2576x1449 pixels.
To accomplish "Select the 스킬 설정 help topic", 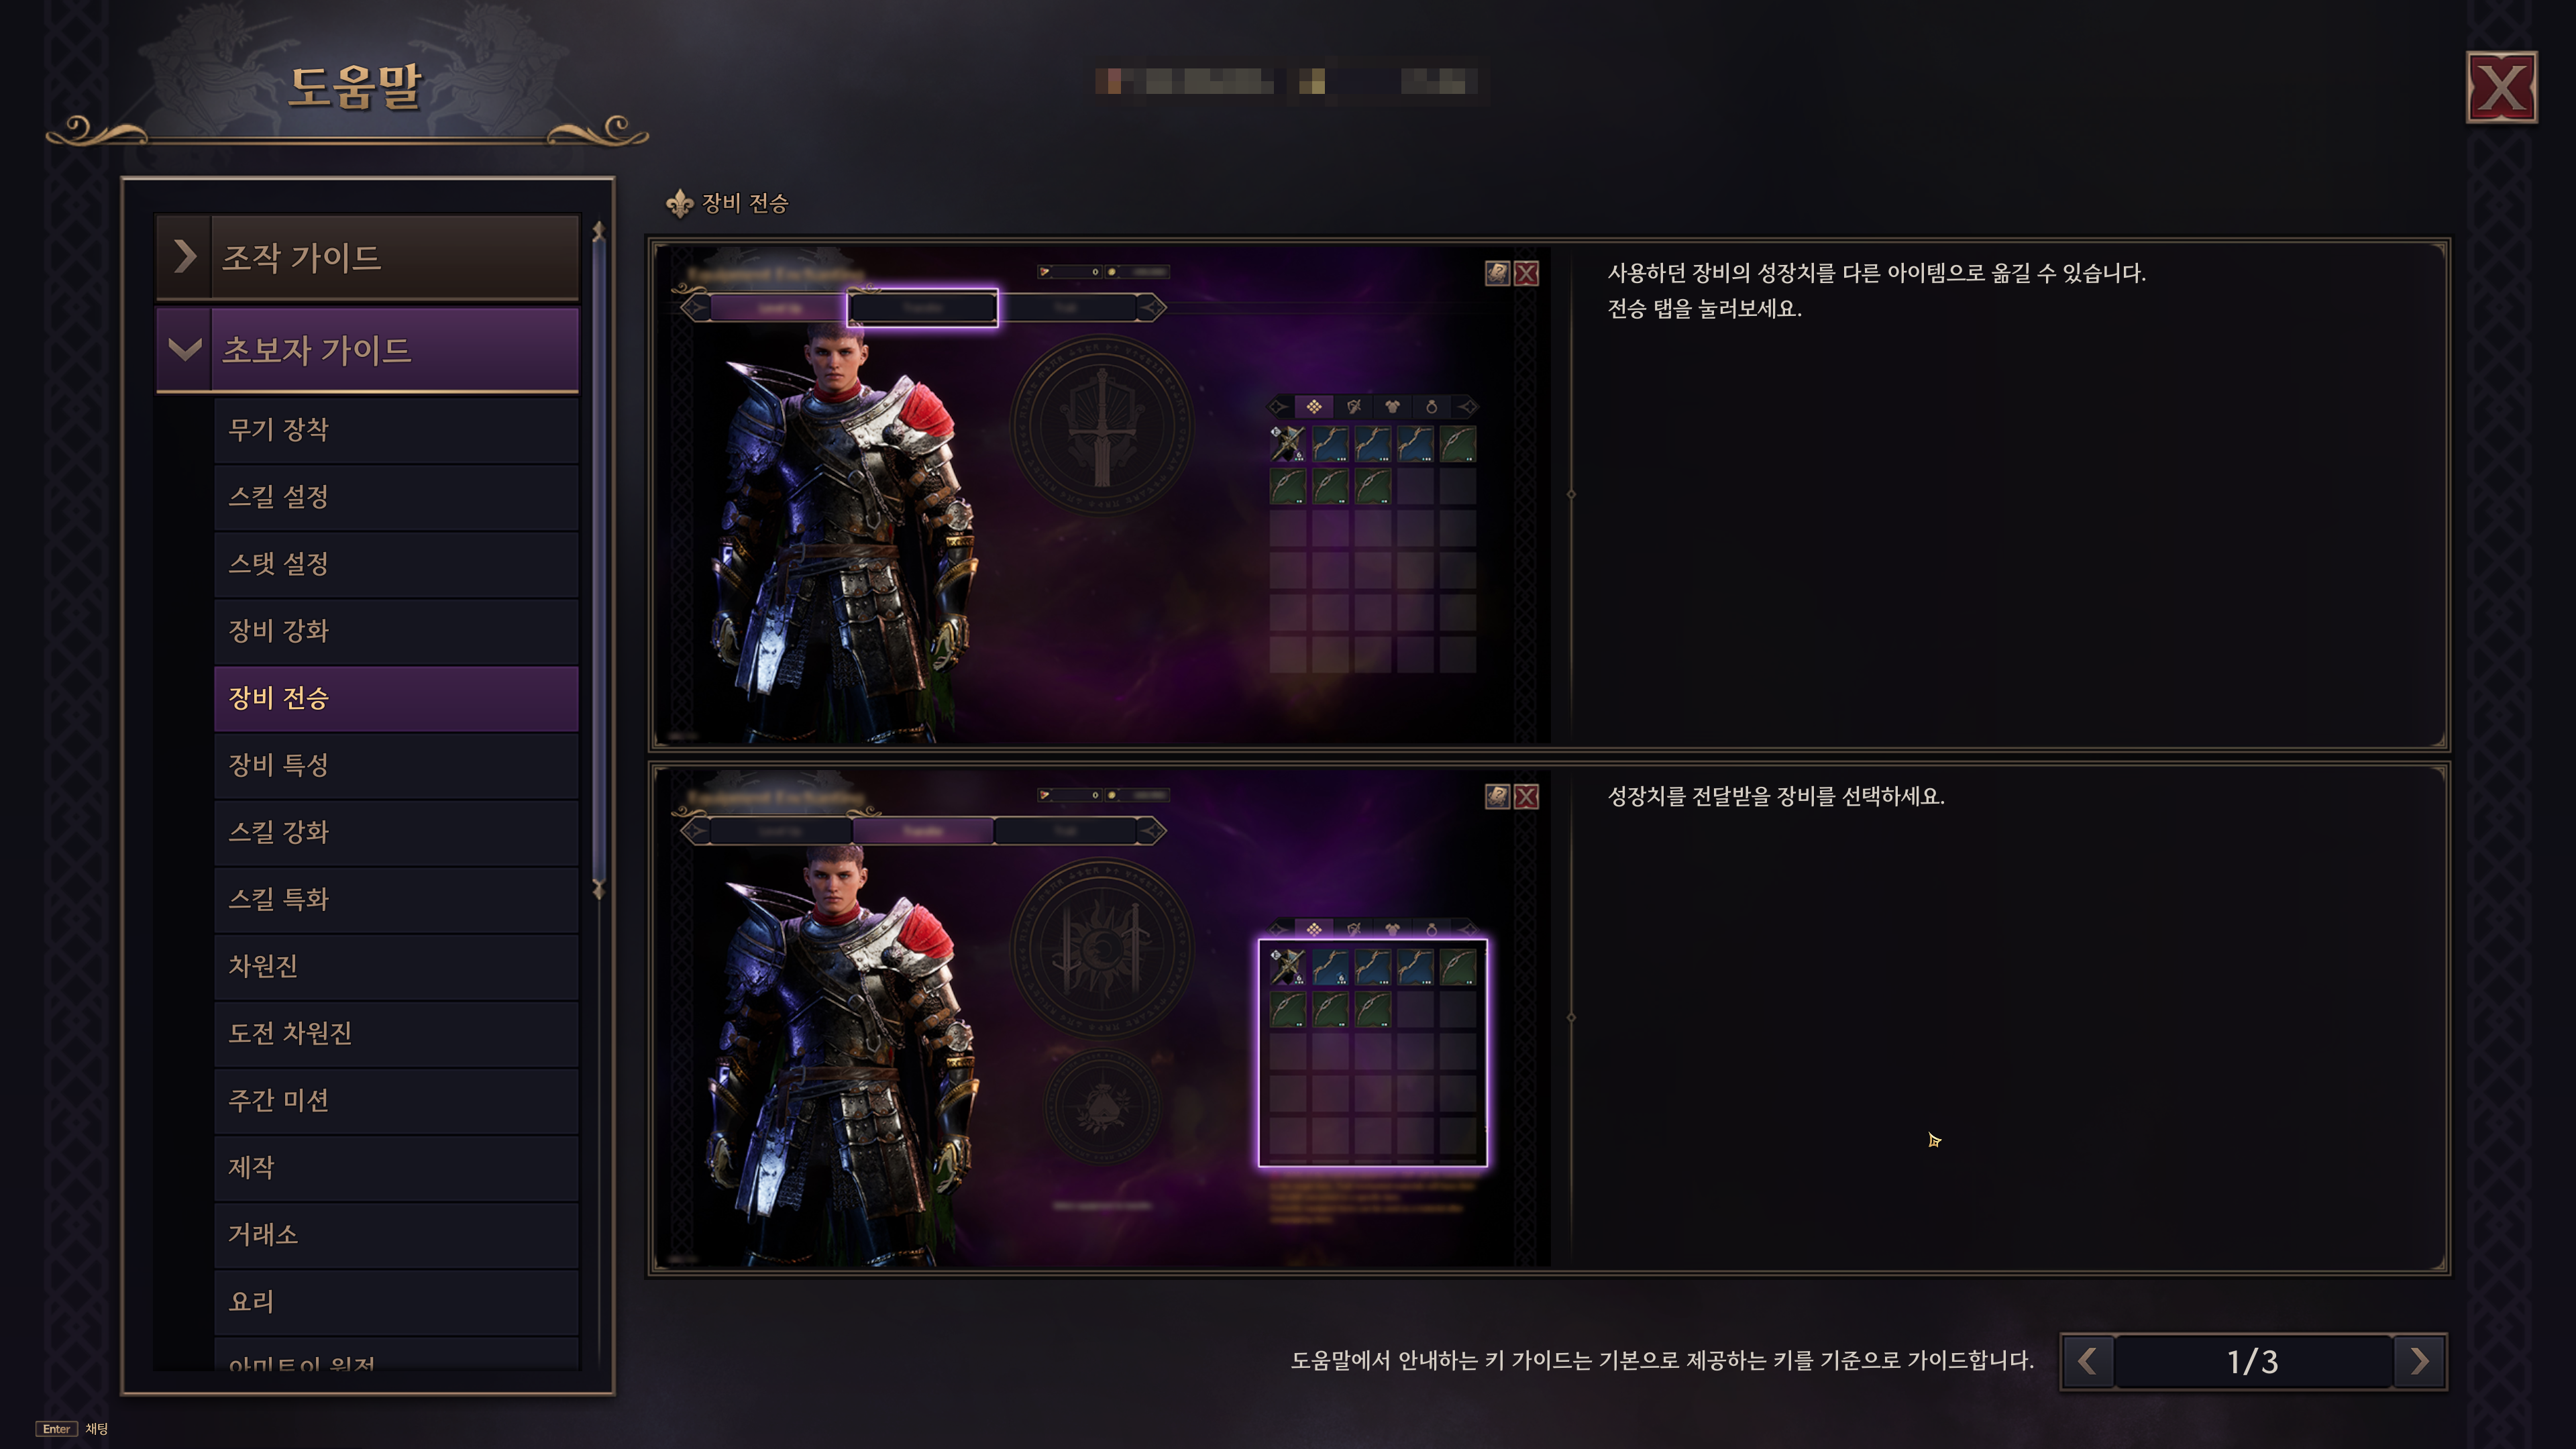I will tap(396, 497).
